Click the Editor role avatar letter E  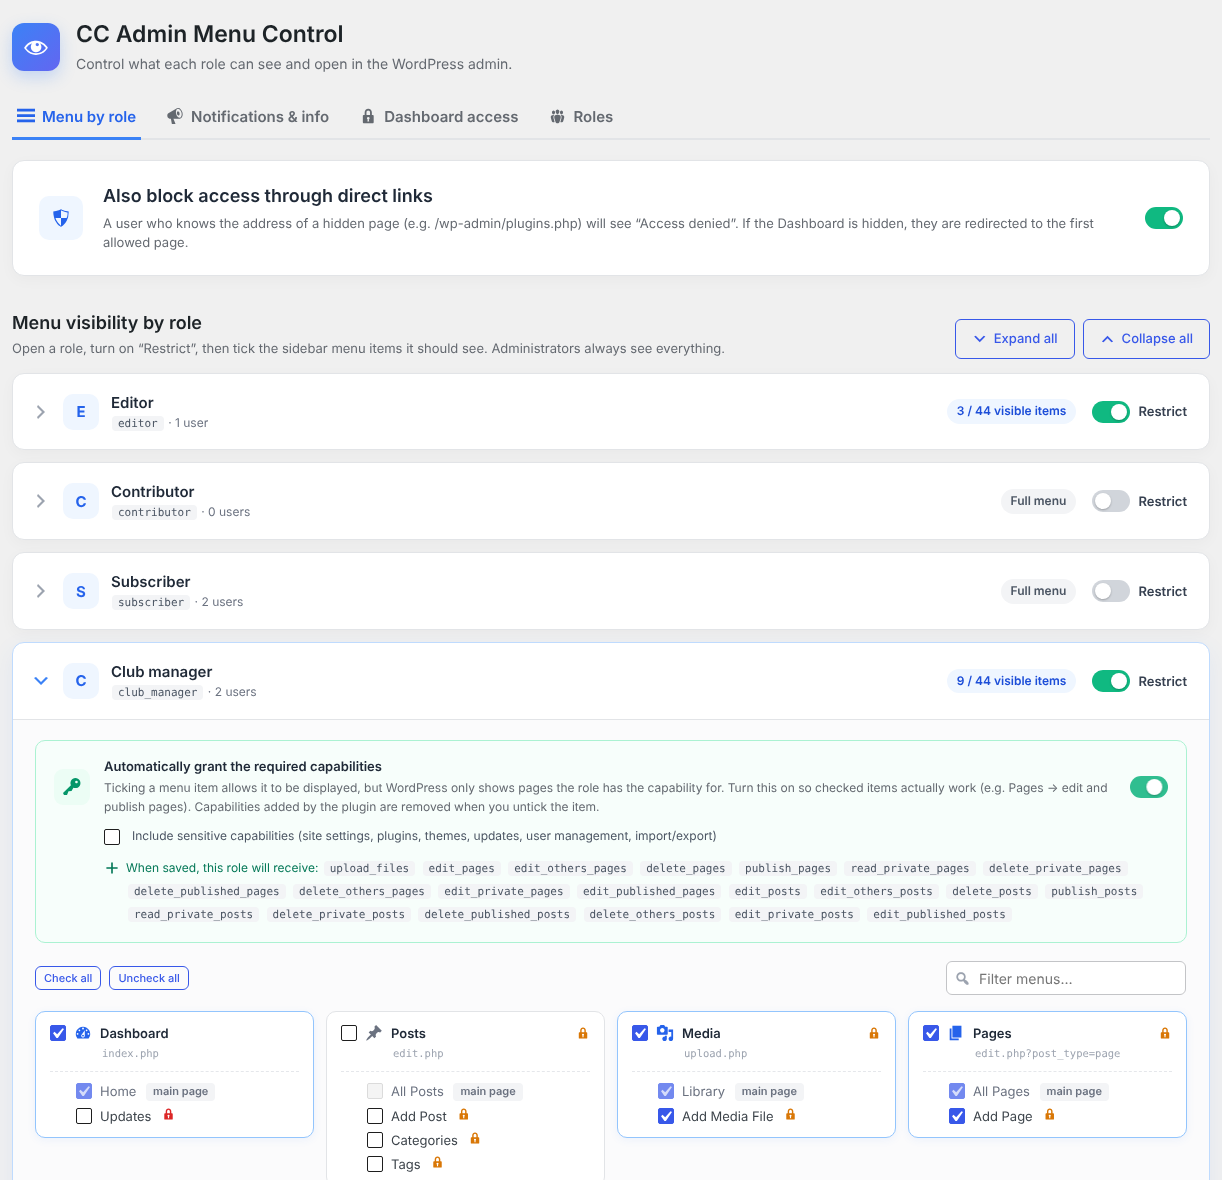click(81, 412)
